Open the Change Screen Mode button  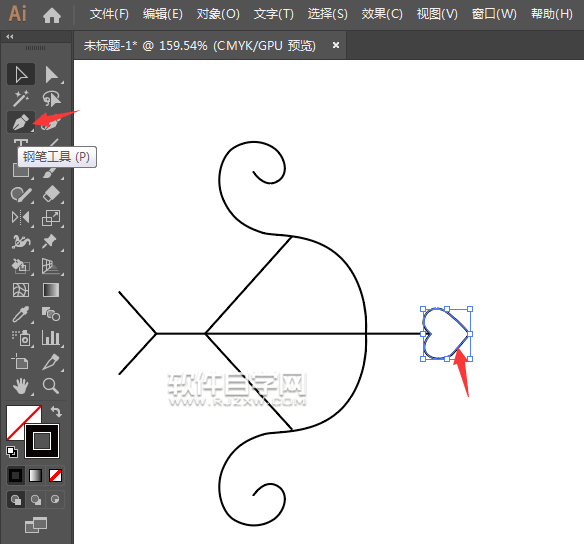(36, 525)
